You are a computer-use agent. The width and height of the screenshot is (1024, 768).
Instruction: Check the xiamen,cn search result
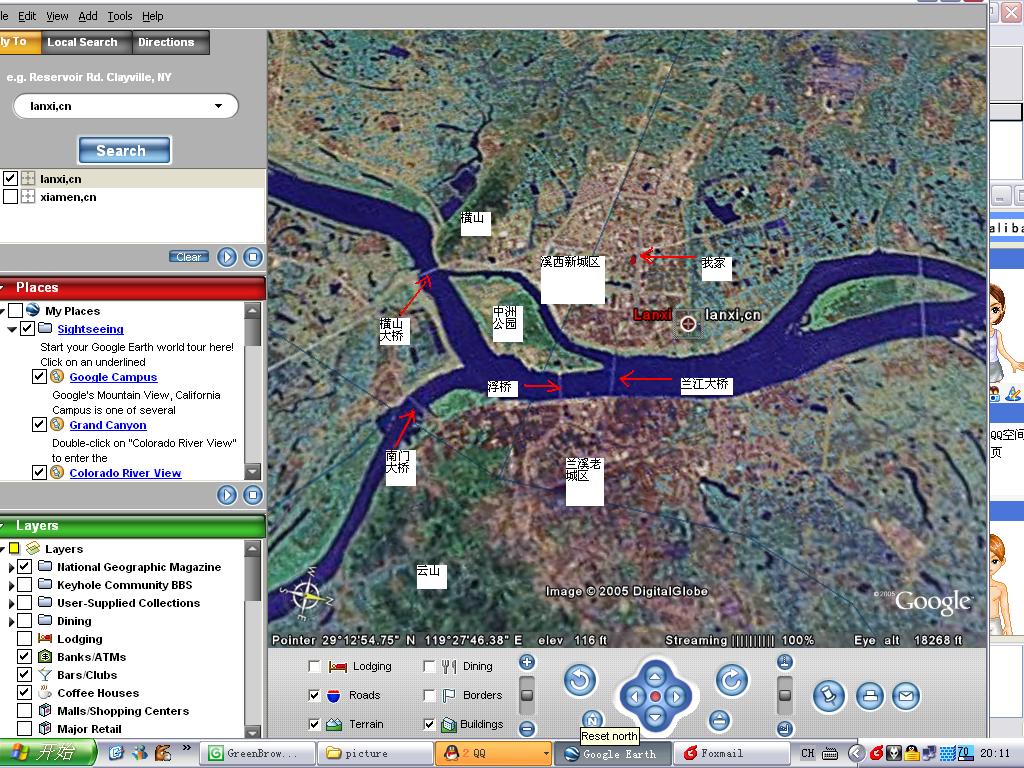tap(10, 197)
